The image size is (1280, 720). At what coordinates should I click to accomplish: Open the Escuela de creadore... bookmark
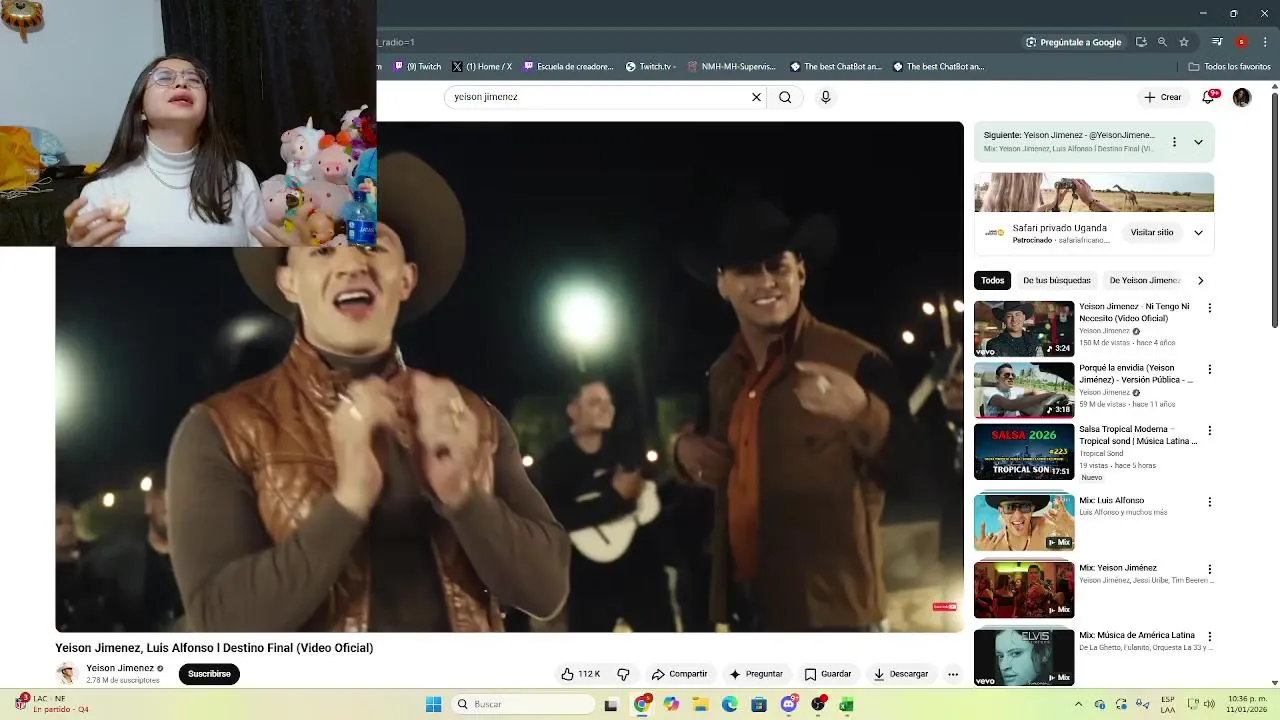tap(568, 67)
